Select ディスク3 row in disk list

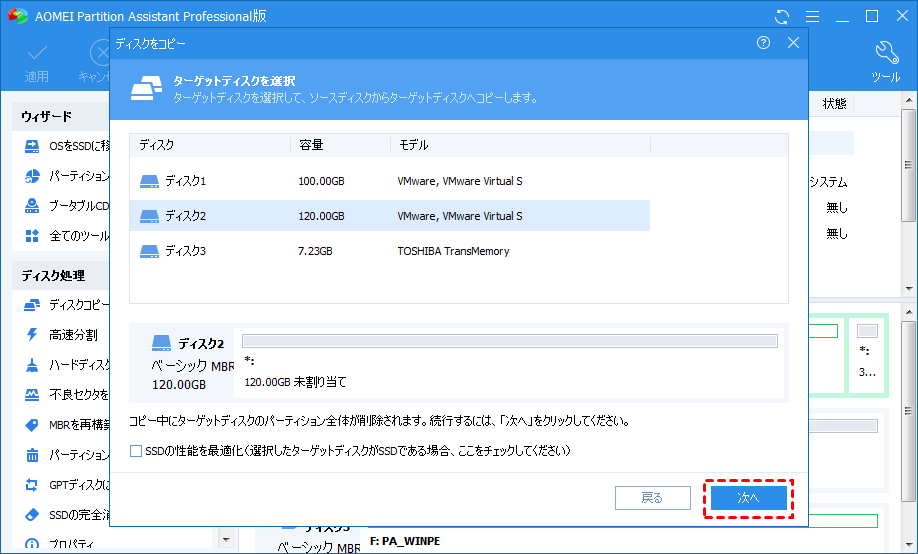tap(389, 251)
